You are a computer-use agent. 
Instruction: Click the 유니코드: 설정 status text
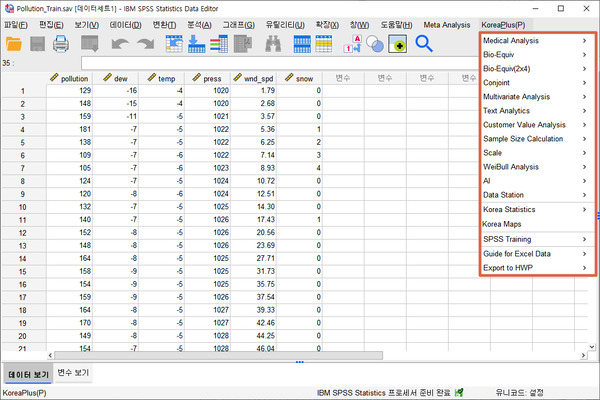(519, 392)
